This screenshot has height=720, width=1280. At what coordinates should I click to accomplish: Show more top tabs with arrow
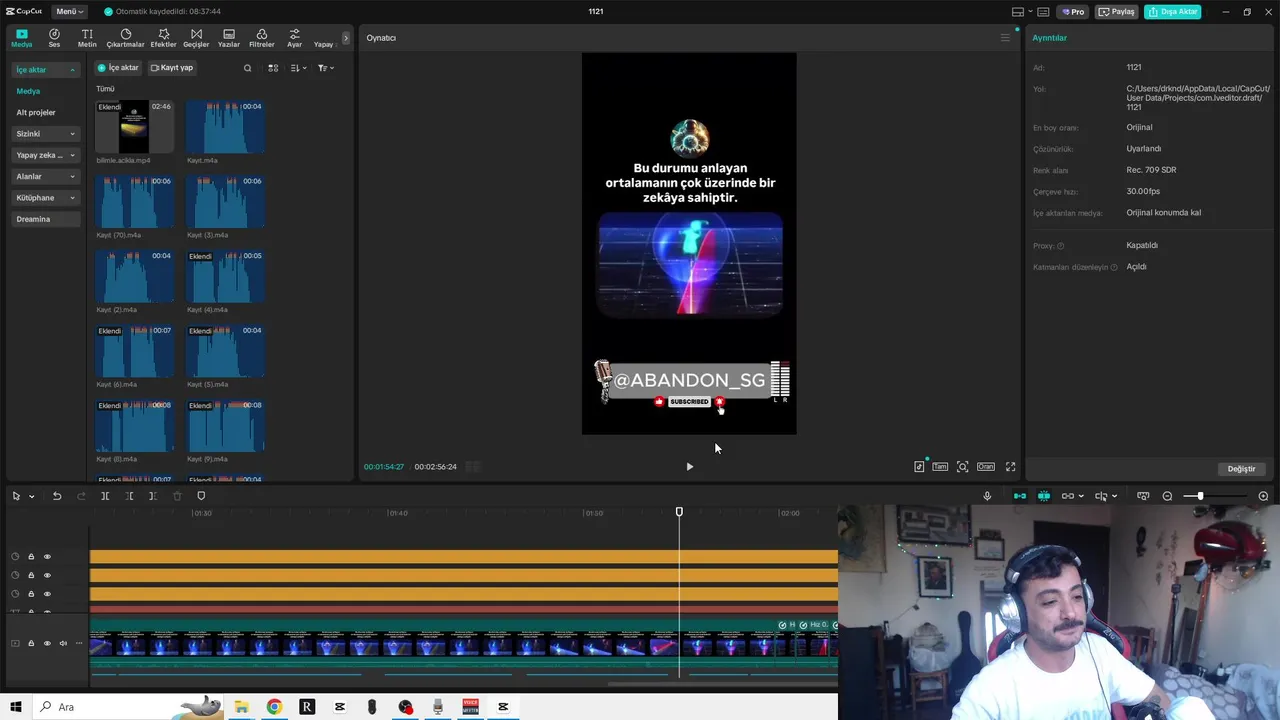point(346,38)
